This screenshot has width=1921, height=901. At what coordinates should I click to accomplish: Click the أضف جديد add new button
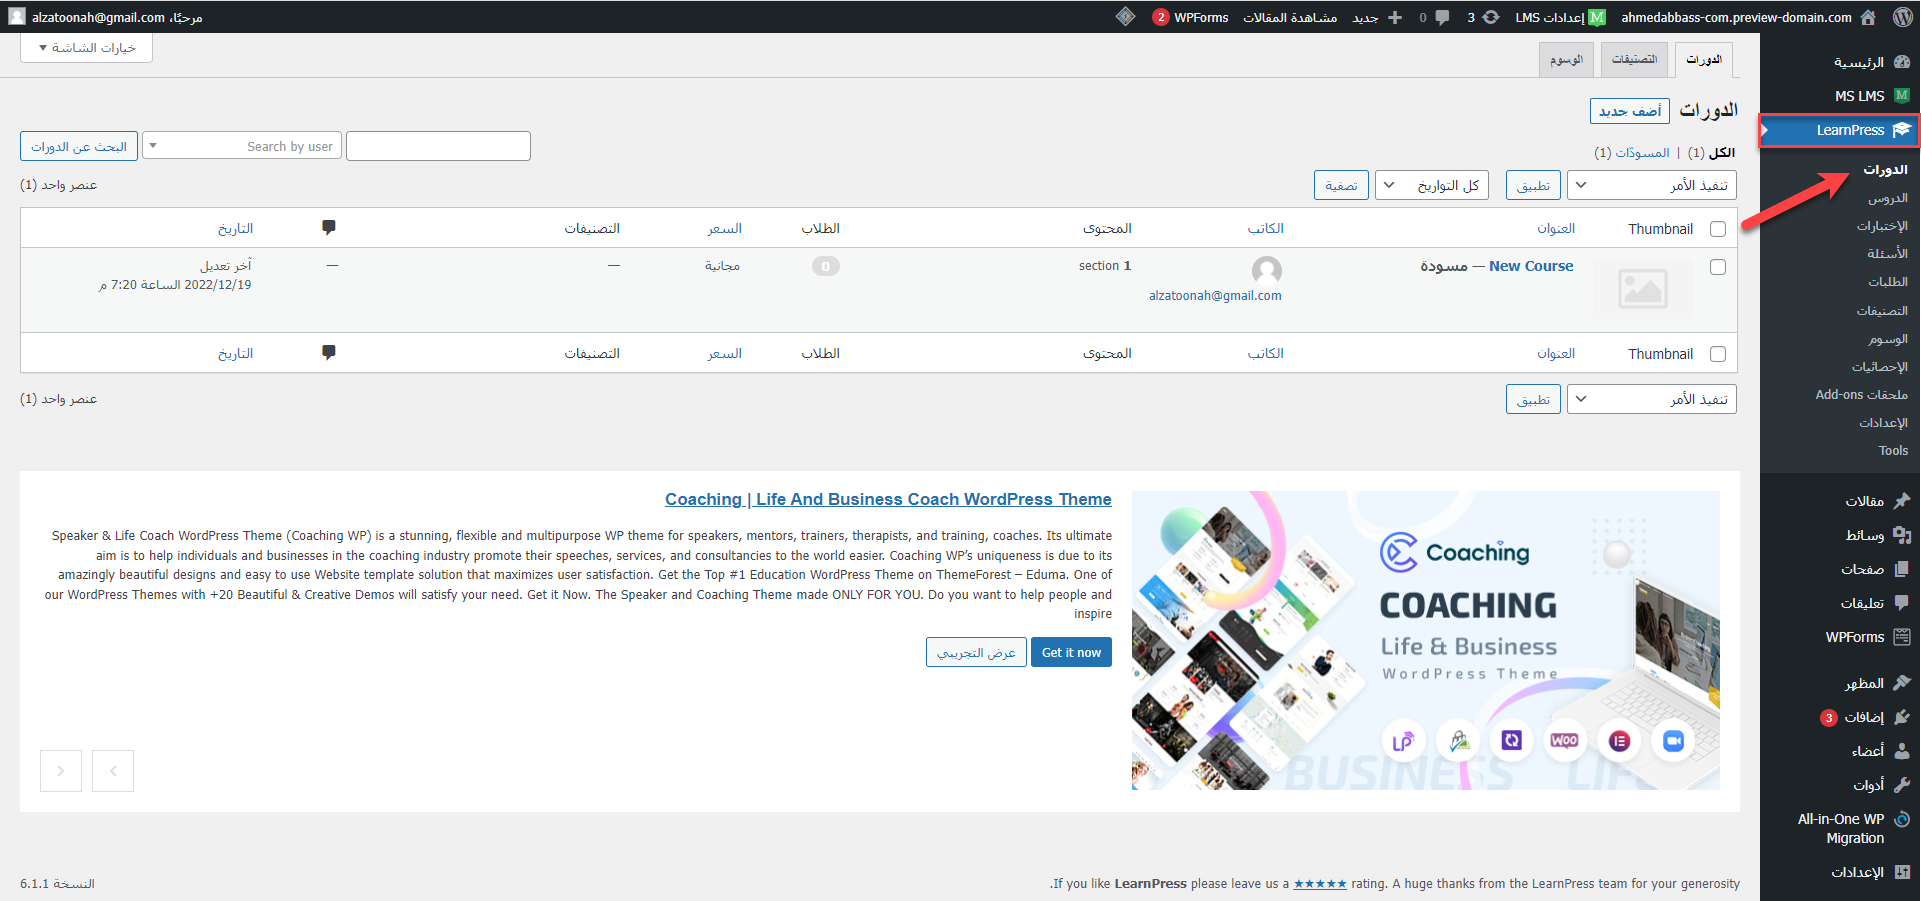[1630, 111]
